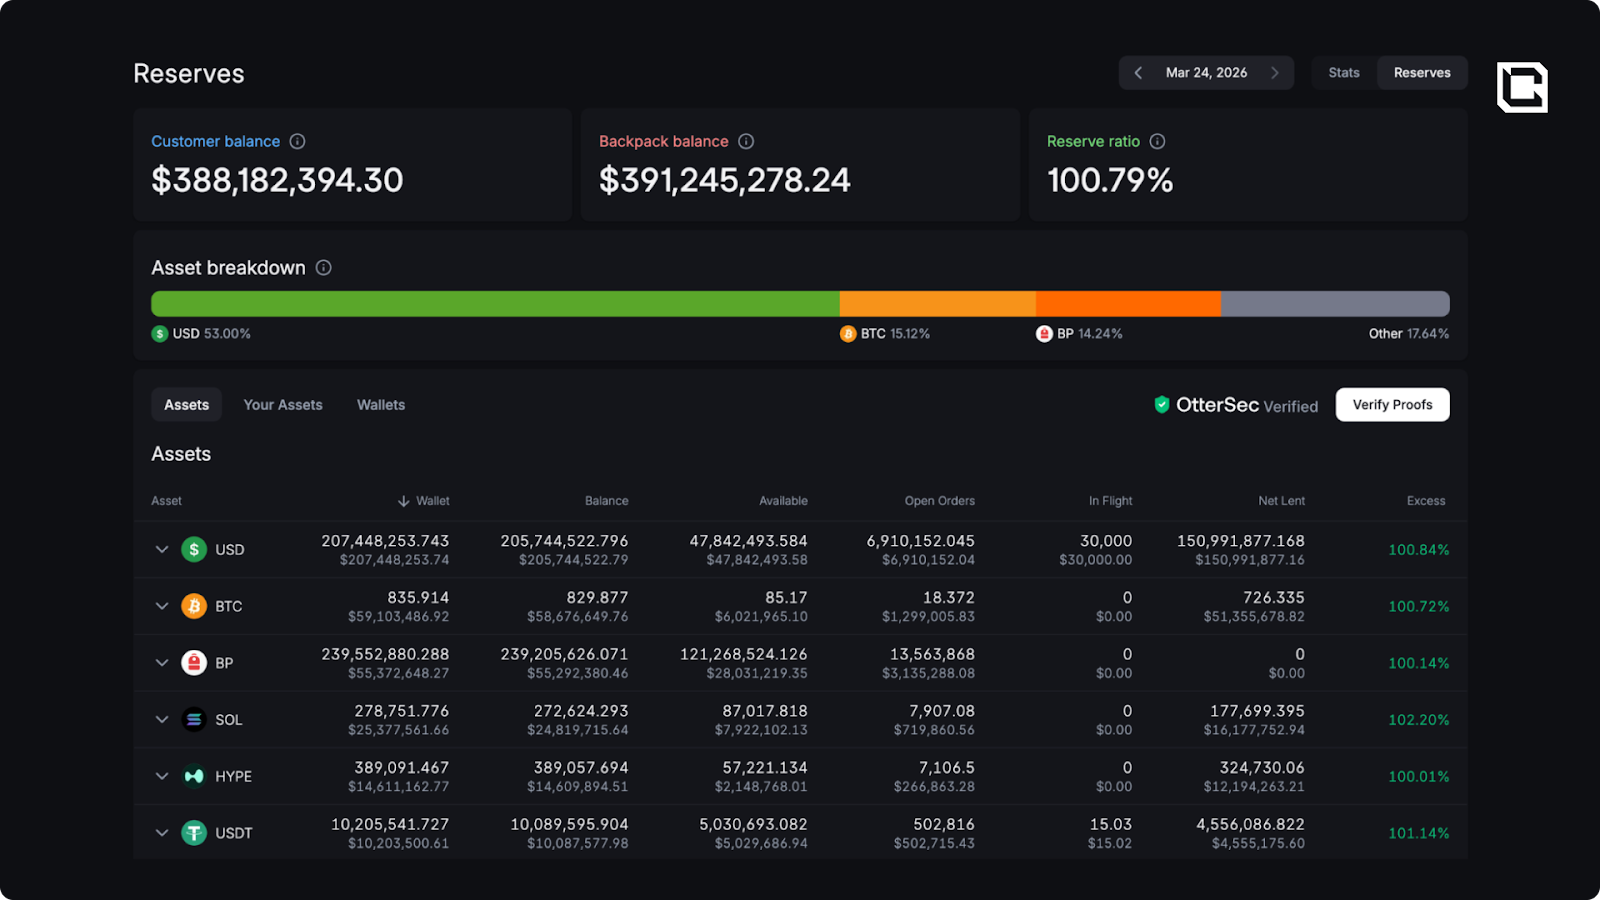1600x900 pixels.
Task: Click the OtterSec green shield icon
Action: (1162, 405)
